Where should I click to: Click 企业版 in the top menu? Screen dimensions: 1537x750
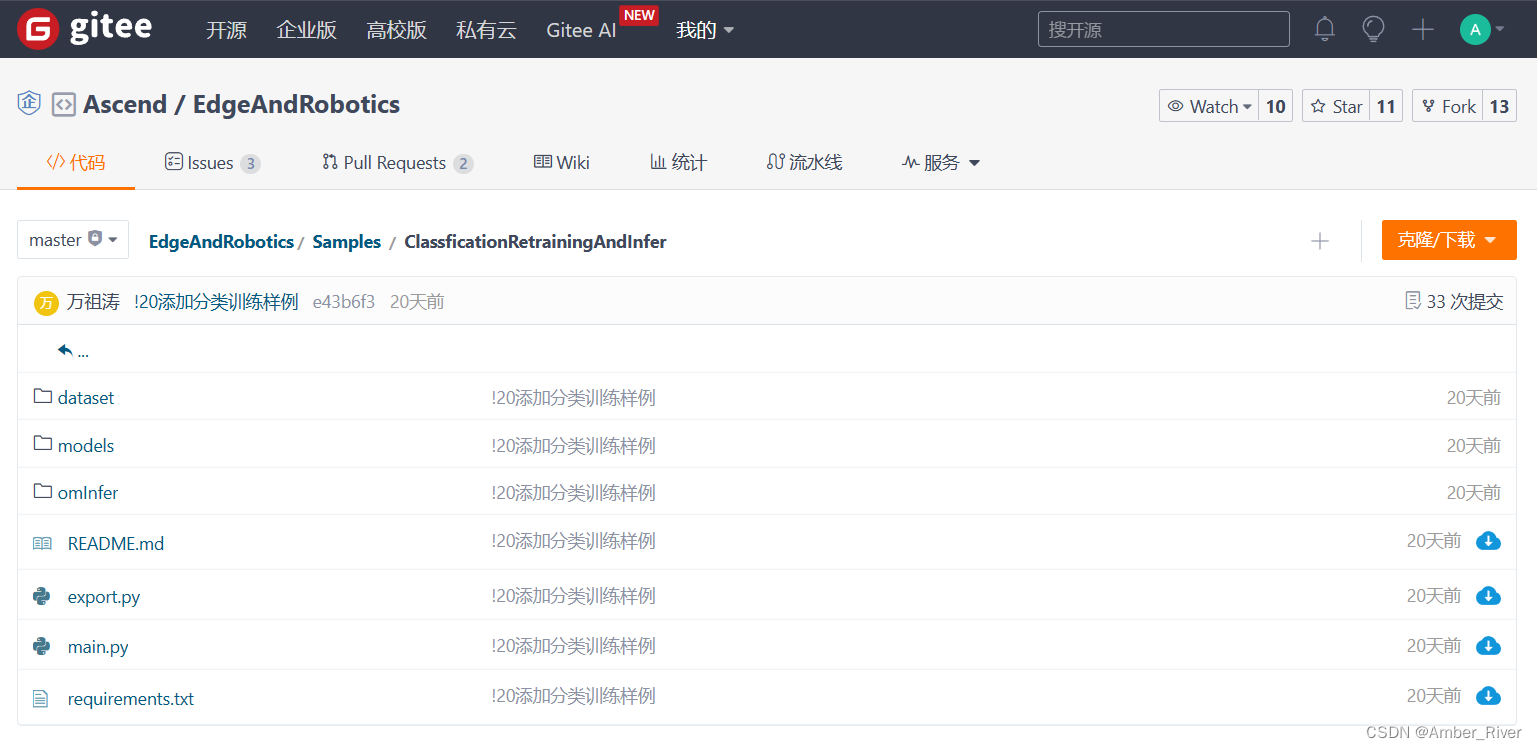coord(306,30)
